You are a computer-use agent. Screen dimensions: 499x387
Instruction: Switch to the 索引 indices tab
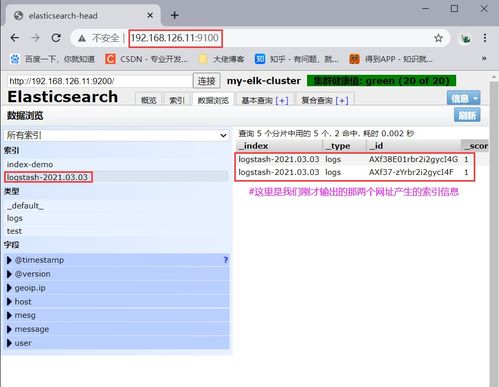(177, 100)
